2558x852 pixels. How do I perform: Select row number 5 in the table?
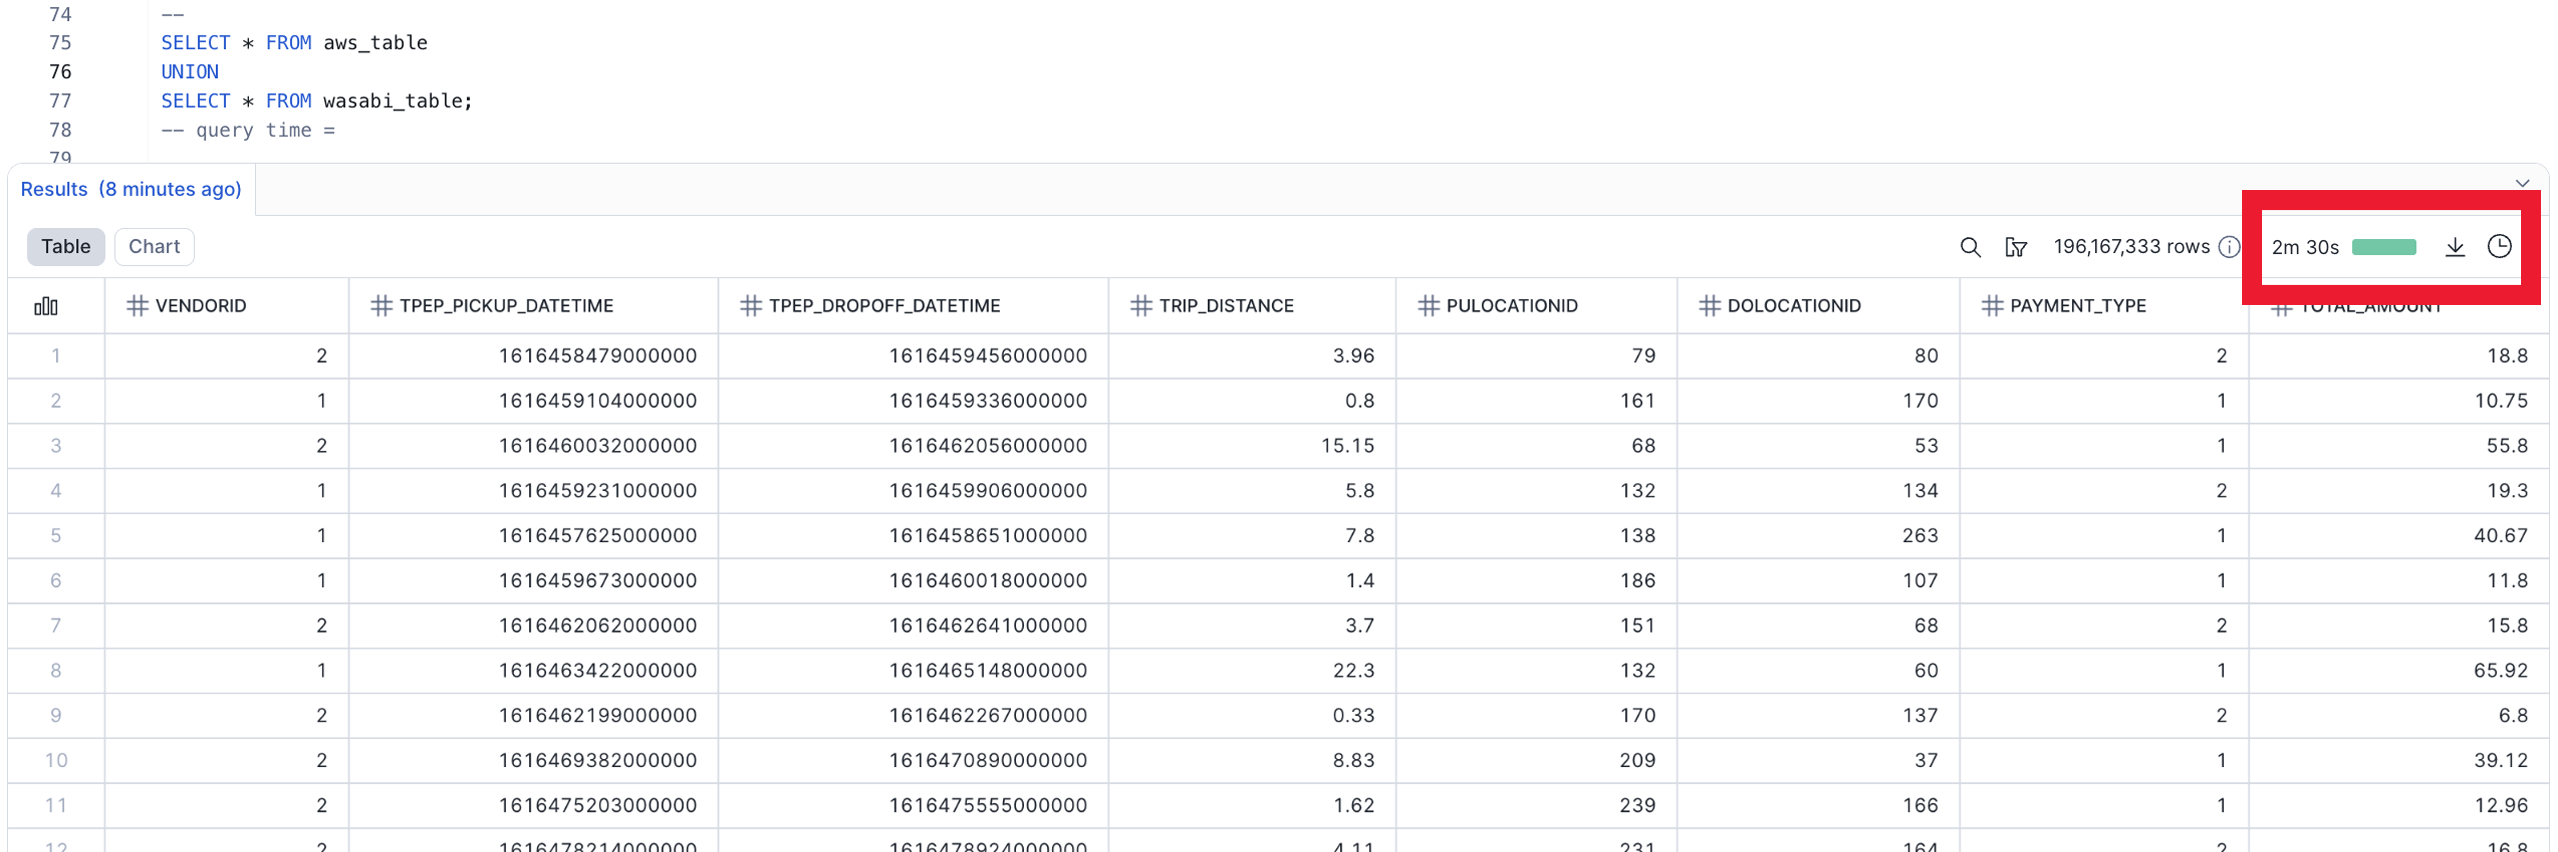coord(56,536)
